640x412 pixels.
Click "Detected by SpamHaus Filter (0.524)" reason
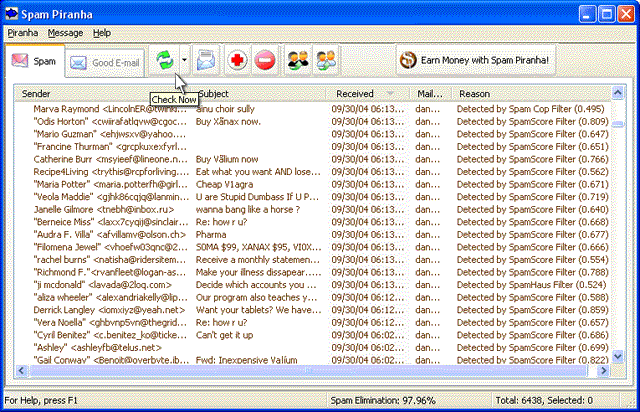[531, 285]
